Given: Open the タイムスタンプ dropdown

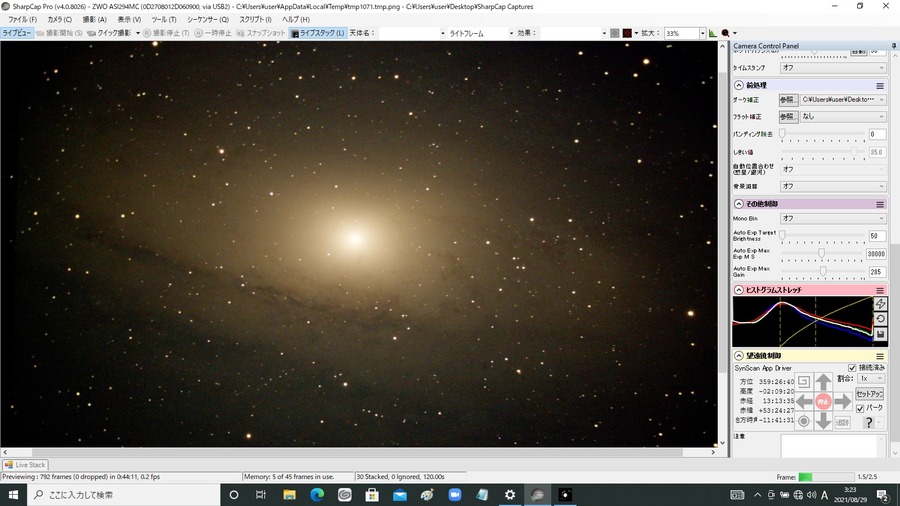Looking at the screenshot, I should tap(833, 68).
